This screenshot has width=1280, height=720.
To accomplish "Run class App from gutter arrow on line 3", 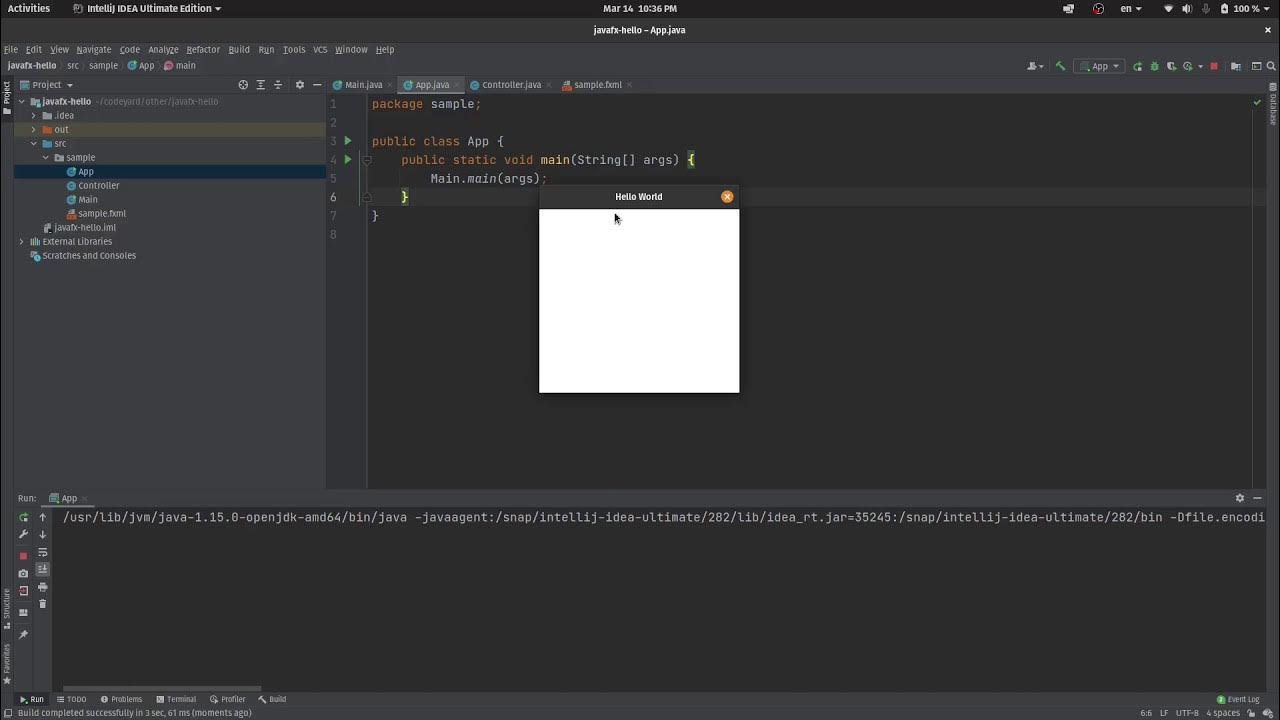I will (348, 141).
